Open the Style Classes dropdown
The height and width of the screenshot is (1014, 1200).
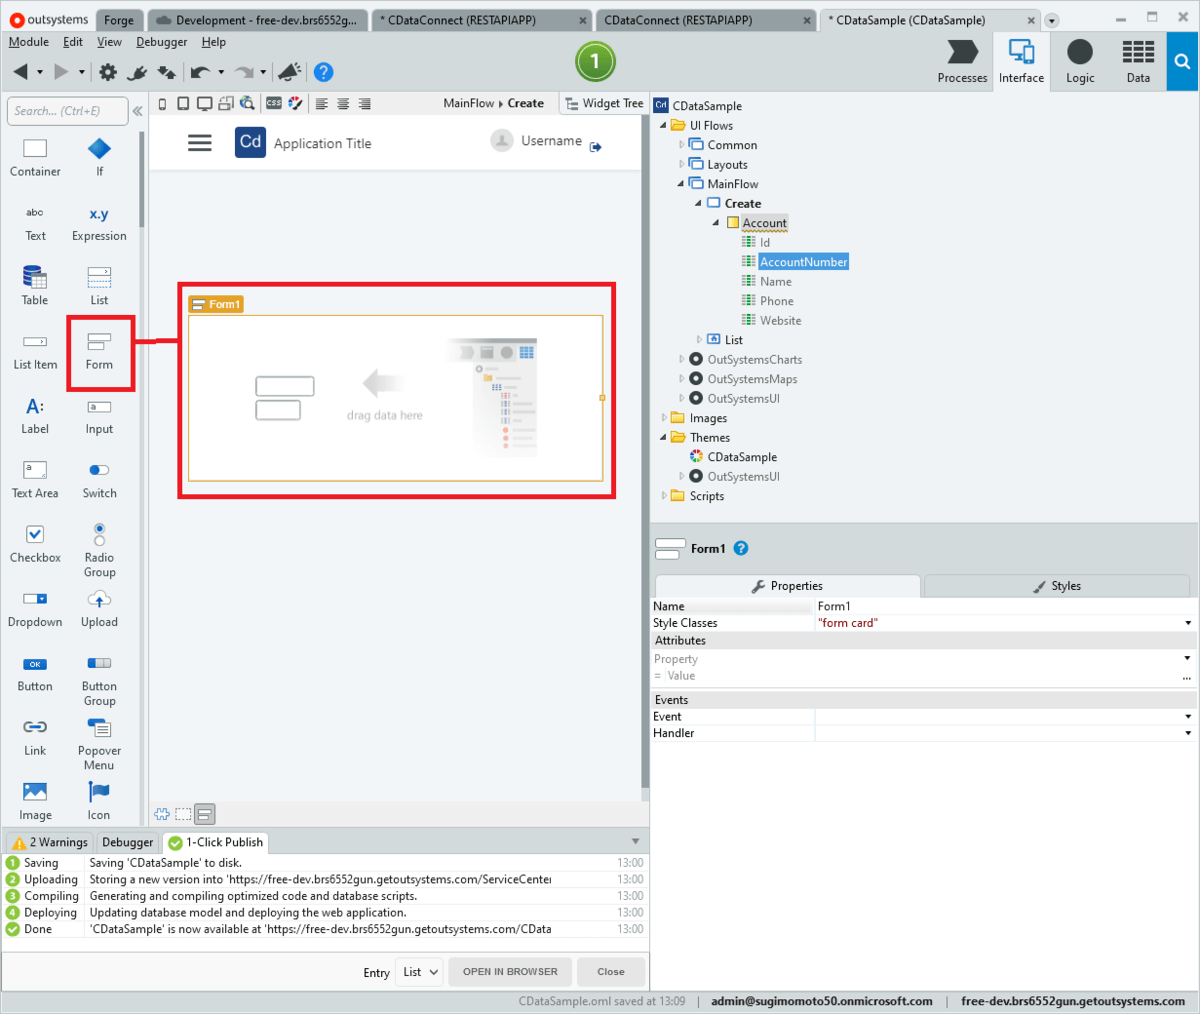pos(1188,623)
